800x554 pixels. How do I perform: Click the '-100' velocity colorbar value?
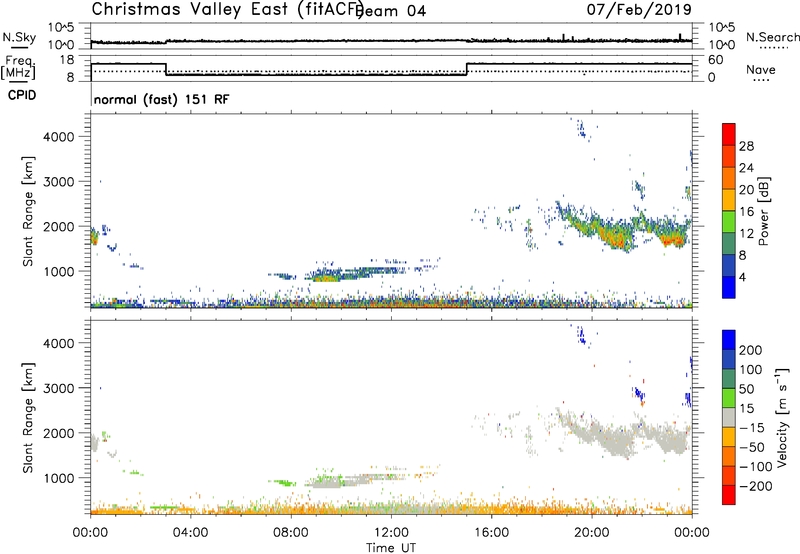756,466
